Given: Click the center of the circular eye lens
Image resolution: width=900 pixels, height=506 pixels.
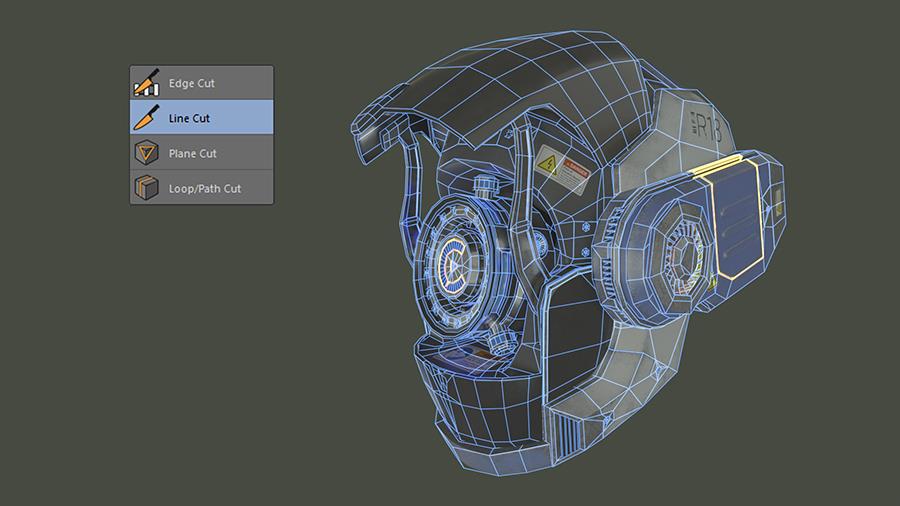Looking at the screenshot, I should pyautogui.click(x=453, y=265).
